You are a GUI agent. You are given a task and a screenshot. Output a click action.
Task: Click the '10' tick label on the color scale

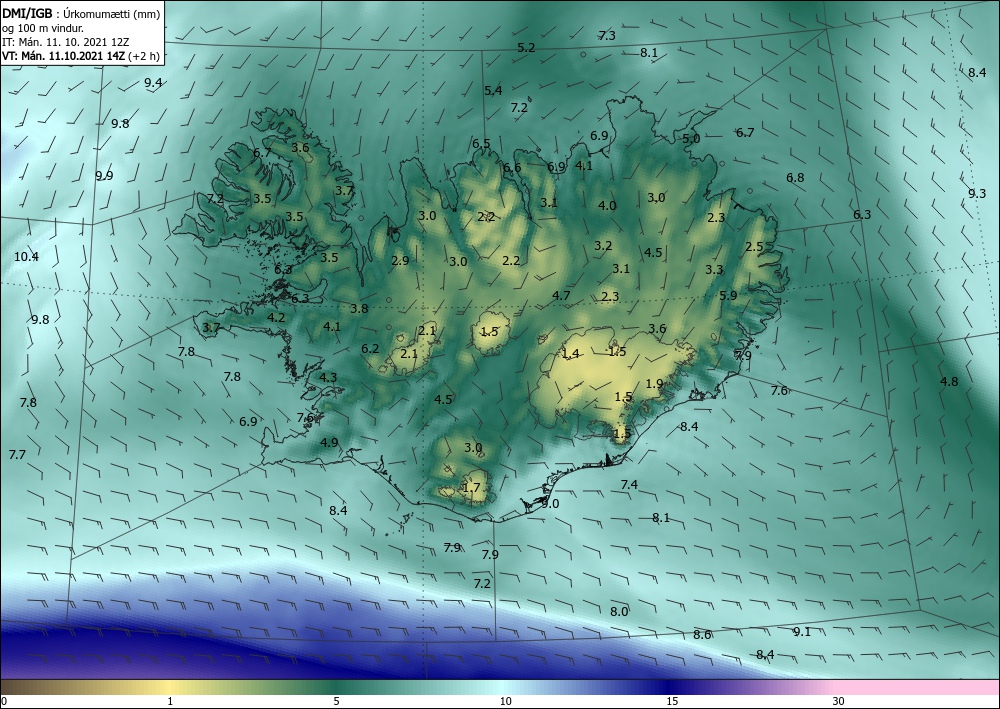pos(506,701)
